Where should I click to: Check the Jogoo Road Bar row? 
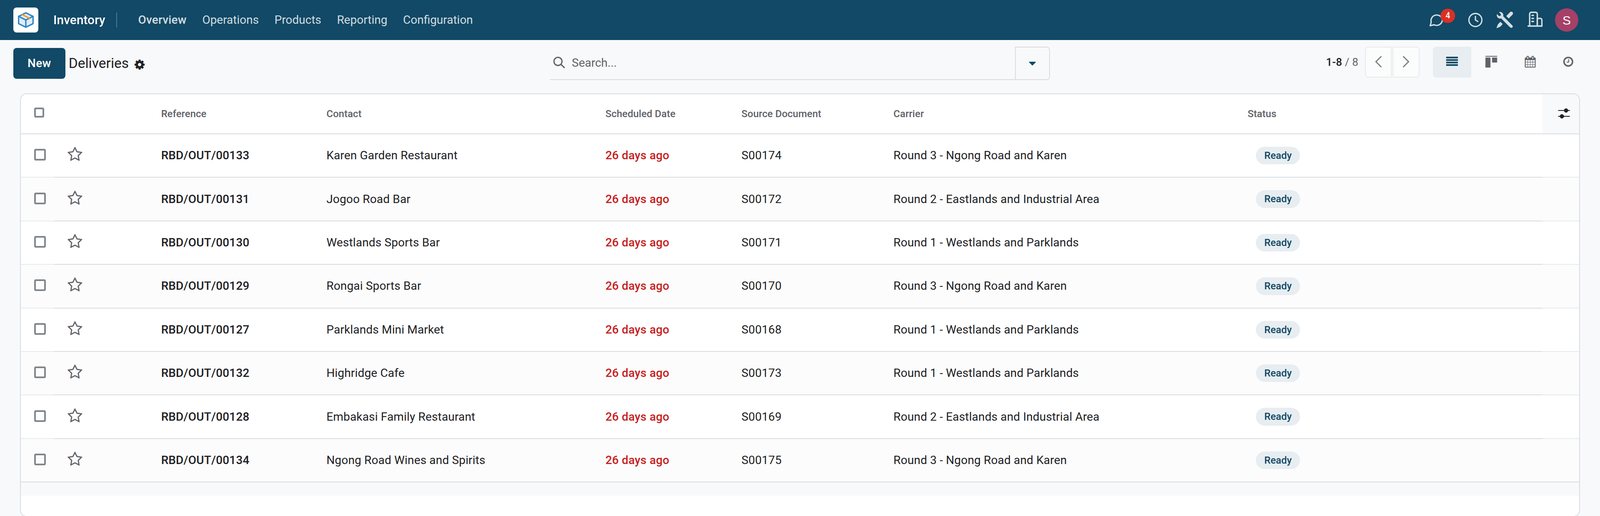(x=40, y=198)
